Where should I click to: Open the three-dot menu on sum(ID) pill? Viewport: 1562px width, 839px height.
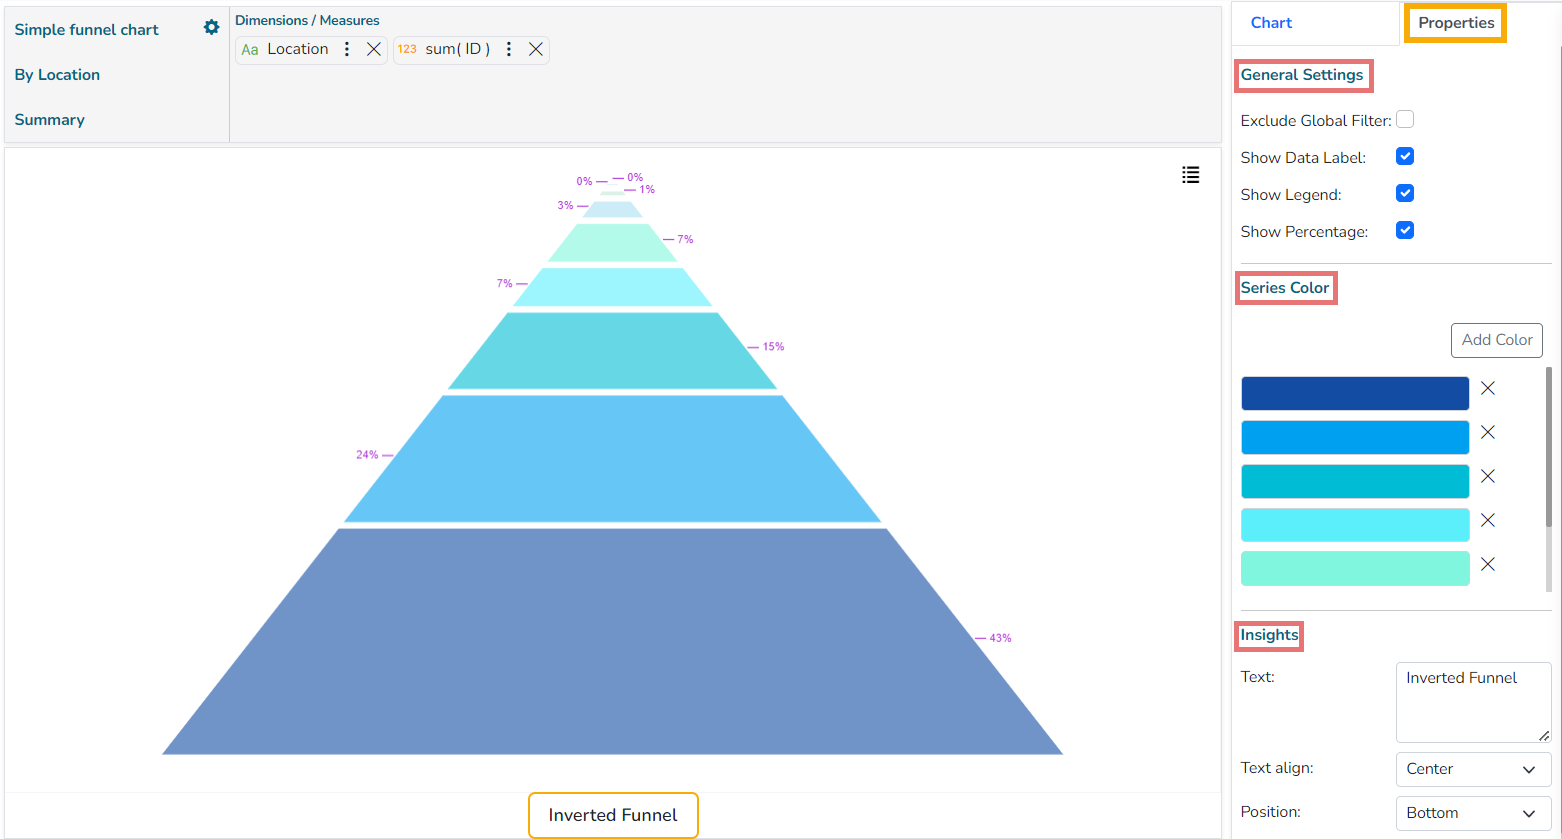[508, 48]
